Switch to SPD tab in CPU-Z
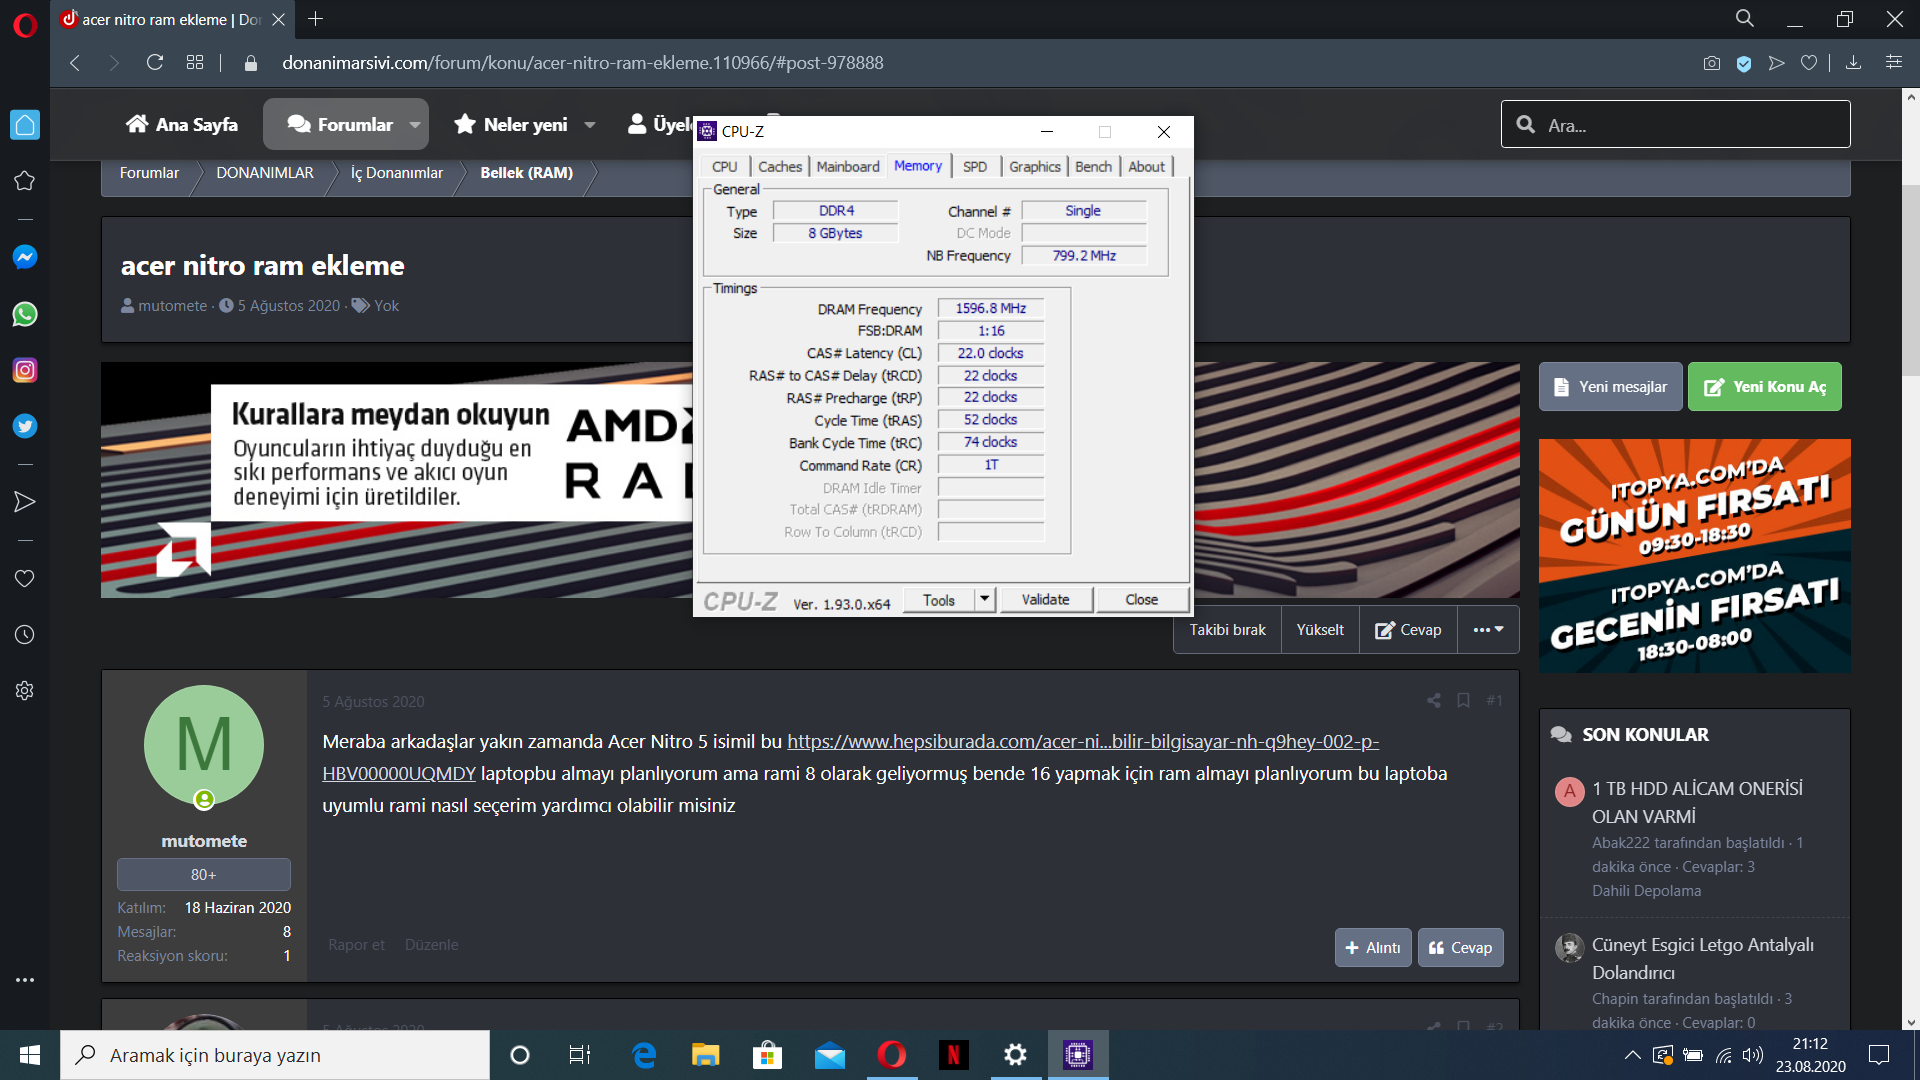 pos(975,167)
